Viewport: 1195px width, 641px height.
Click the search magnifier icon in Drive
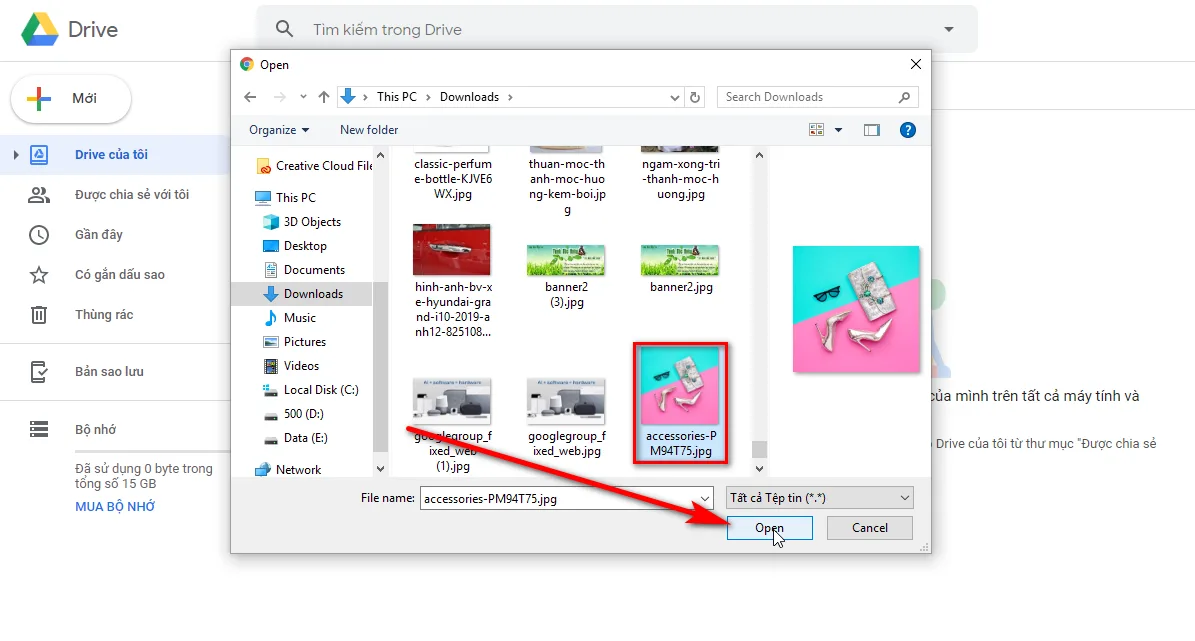(x=284, y=29)
